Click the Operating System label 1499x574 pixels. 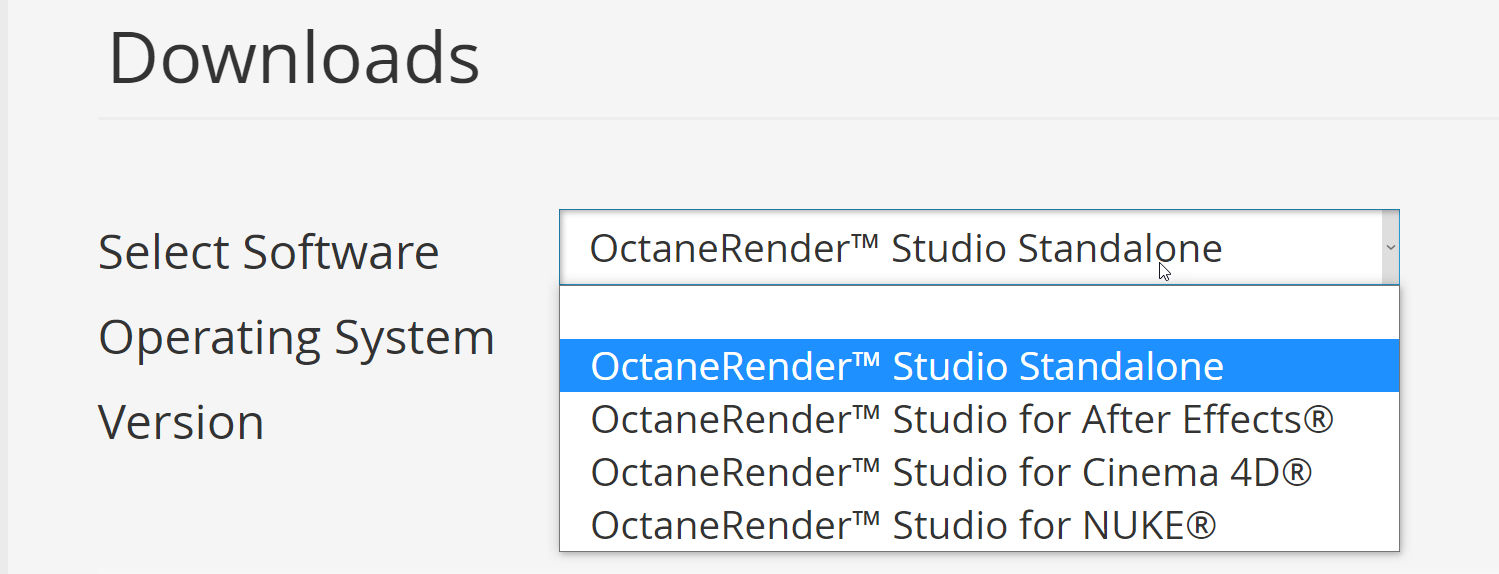(296, 338)
